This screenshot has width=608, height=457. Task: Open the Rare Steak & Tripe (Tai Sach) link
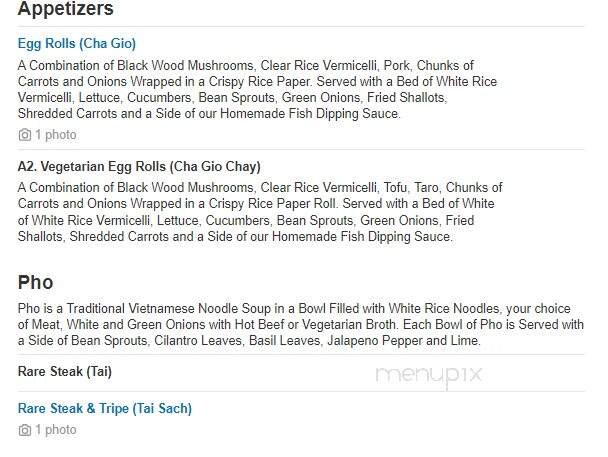click(x=105, y=408)
